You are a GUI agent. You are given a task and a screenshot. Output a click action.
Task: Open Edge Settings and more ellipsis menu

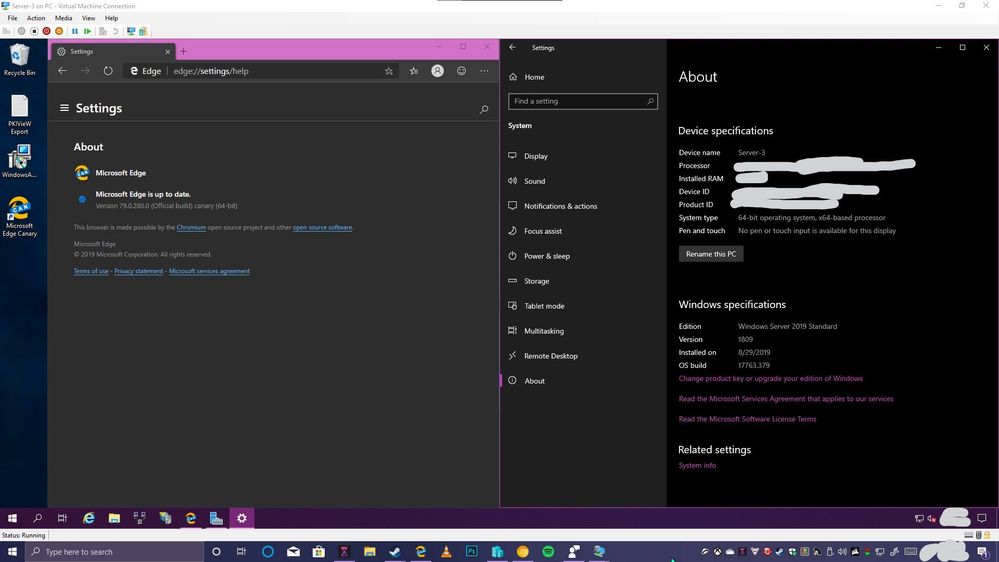pos(484,71)
